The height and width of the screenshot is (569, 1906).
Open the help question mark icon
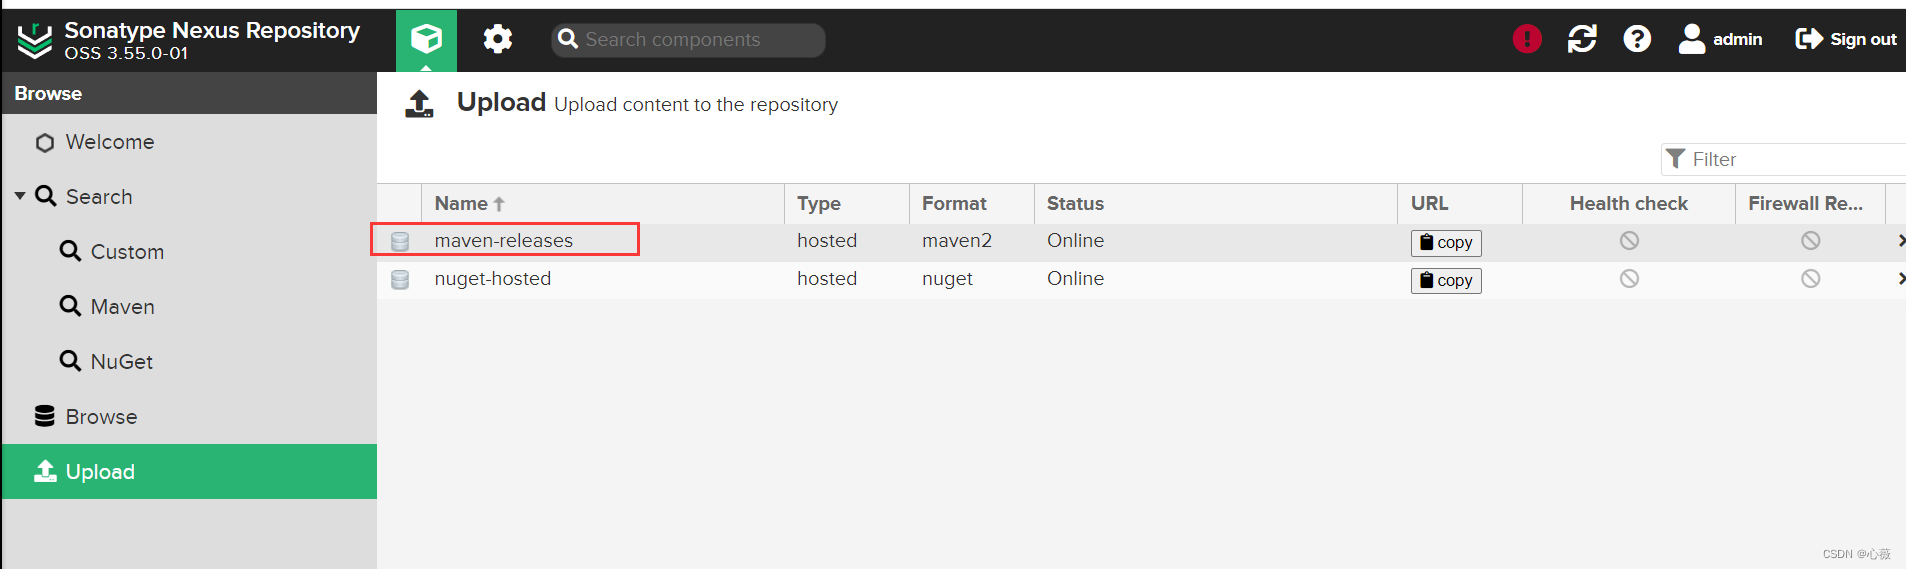point(1637,39)
